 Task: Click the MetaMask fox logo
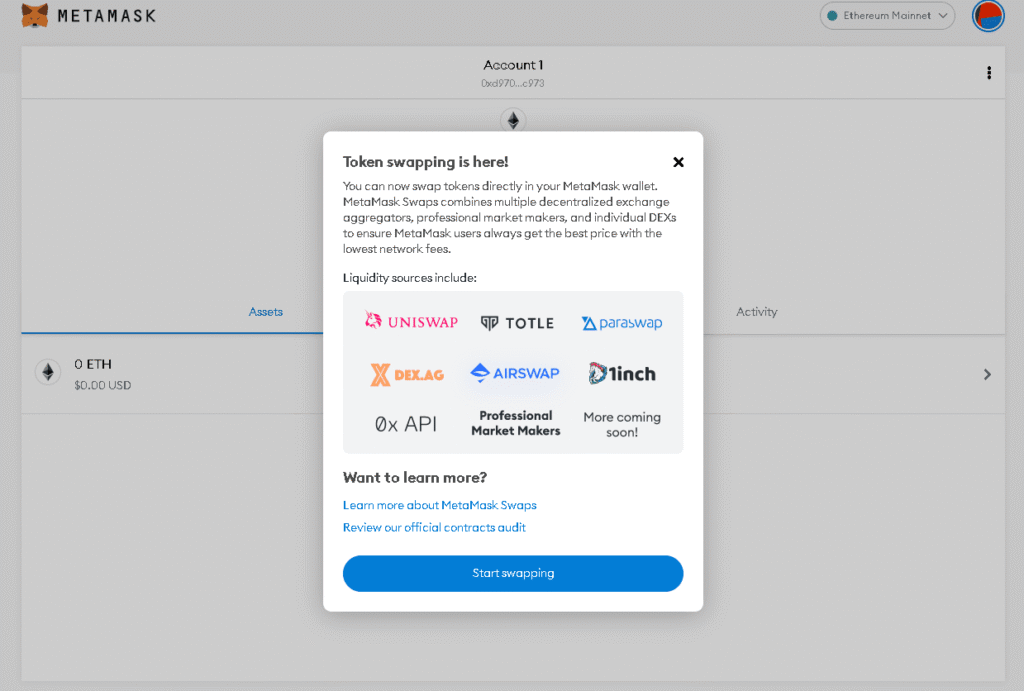[35, 16]
